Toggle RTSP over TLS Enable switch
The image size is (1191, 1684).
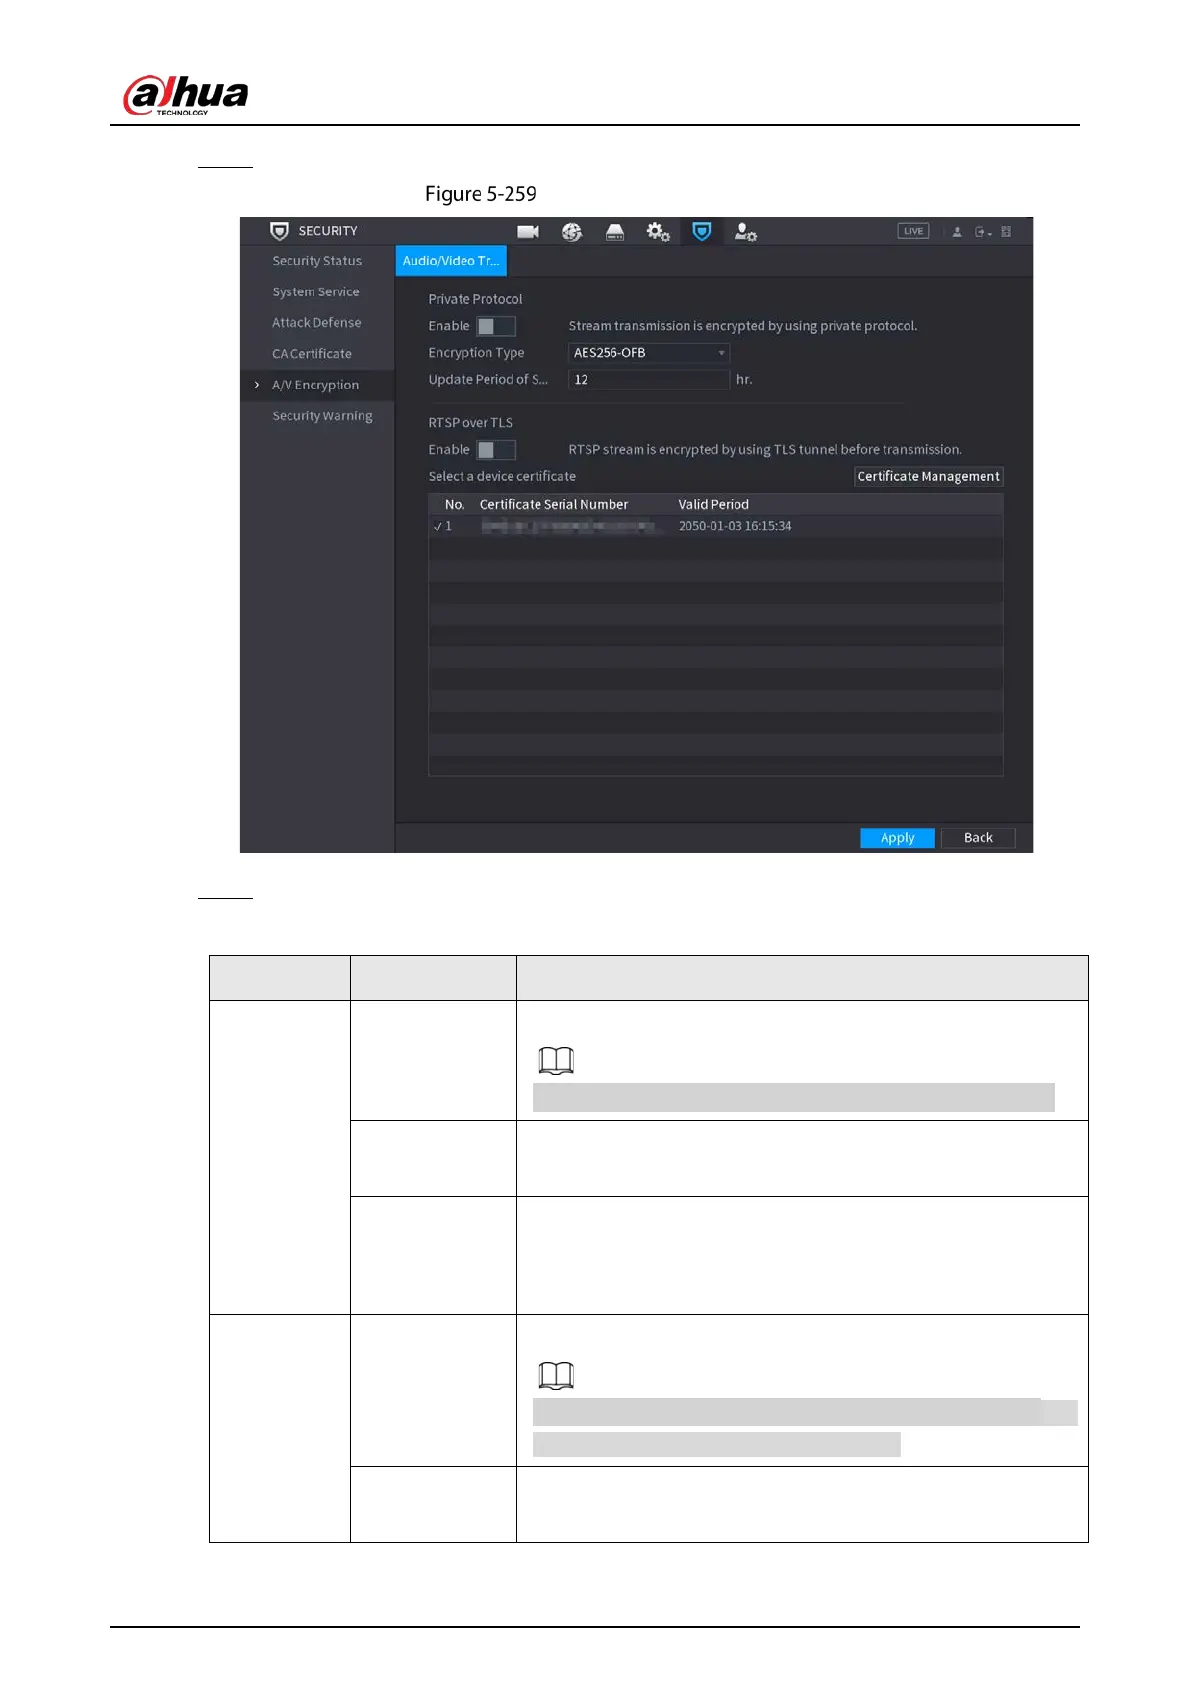pyautogui.click(x=496, y=450)
